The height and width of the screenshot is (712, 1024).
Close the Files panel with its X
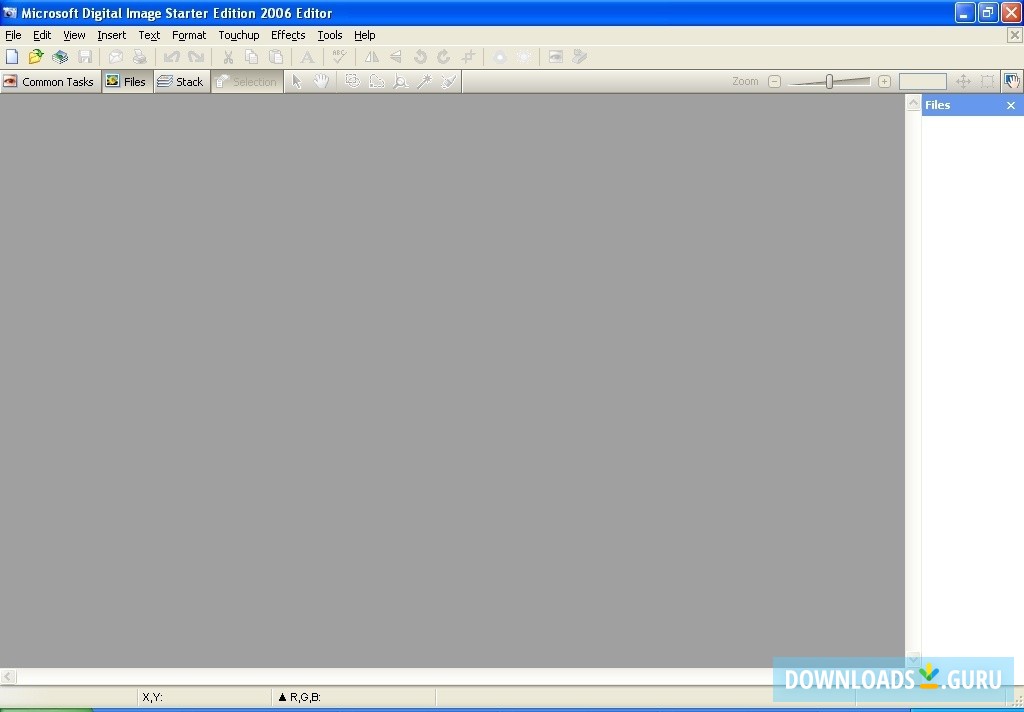(x=1010, y=104)
